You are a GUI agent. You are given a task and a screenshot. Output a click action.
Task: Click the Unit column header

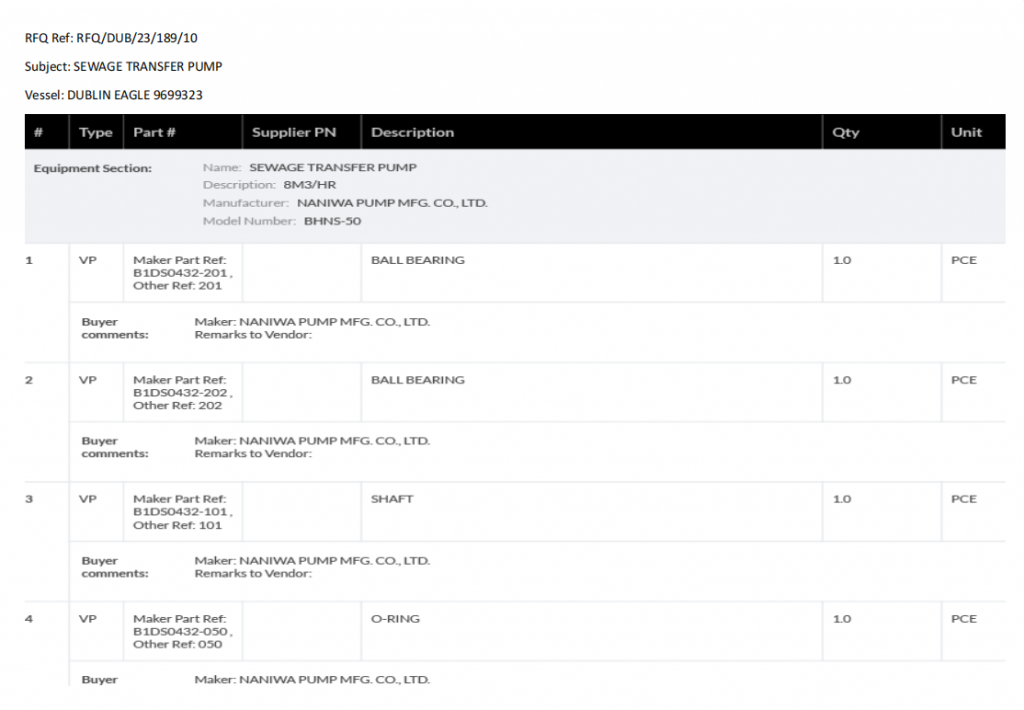pos(966,132)
